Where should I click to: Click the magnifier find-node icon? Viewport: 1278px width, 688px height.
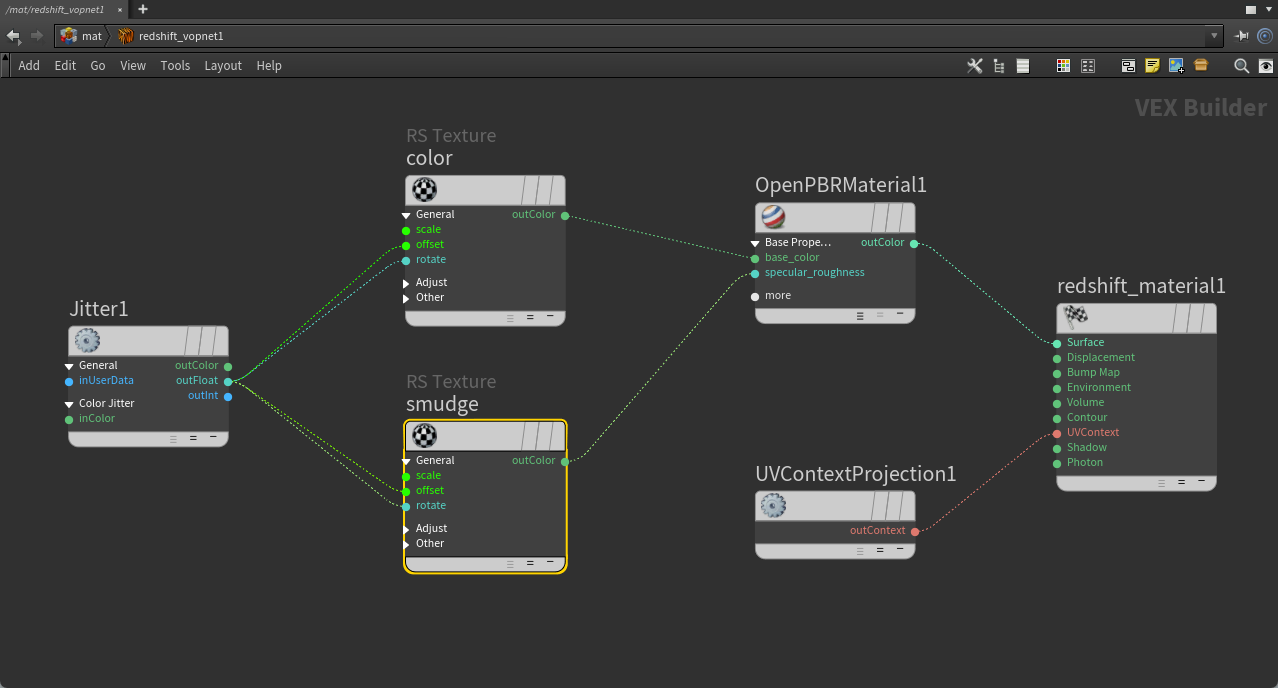[1241, 66]
